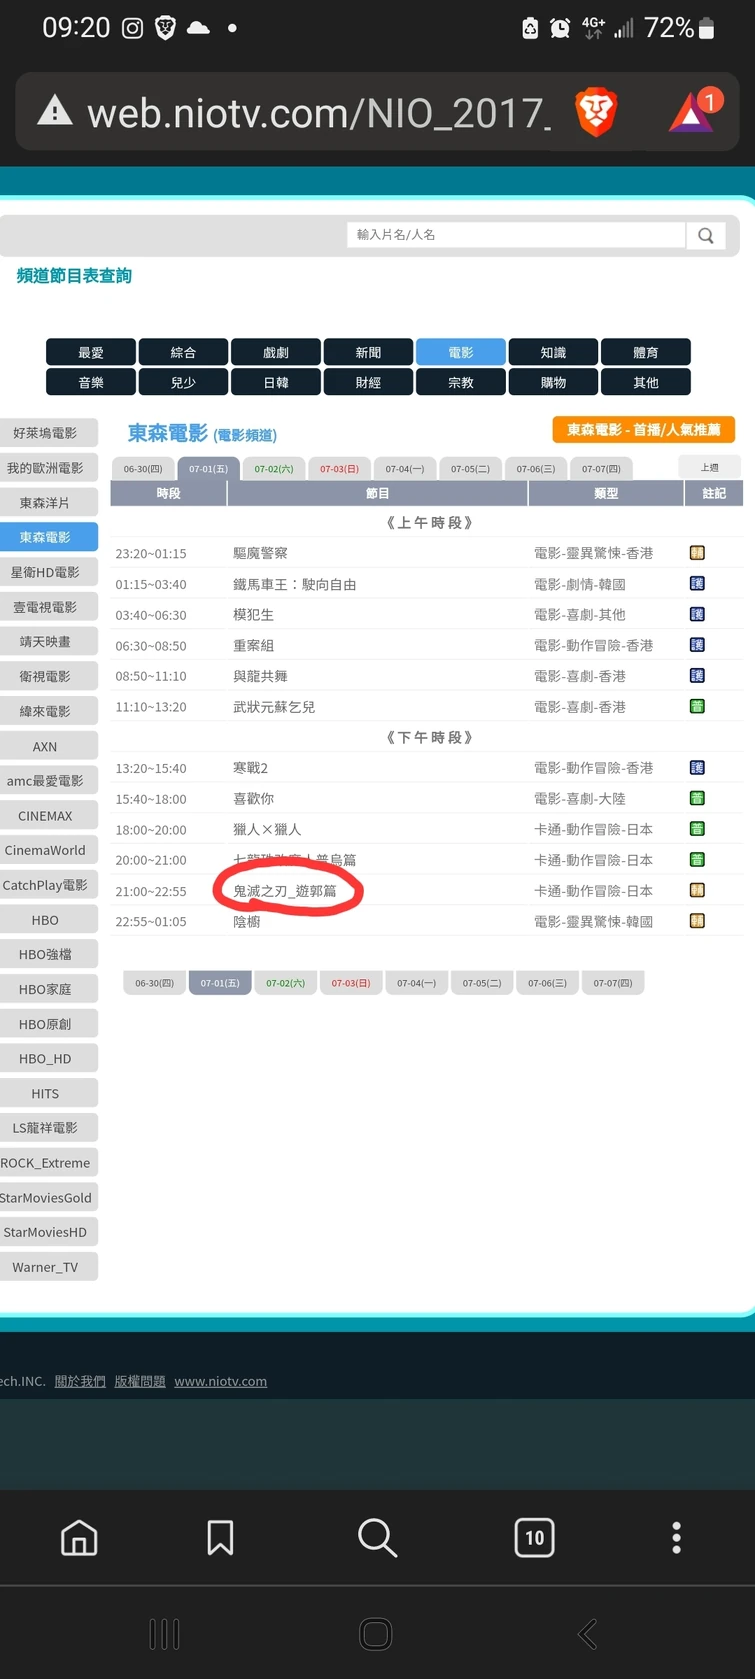
Task: Click the 上週 previous week button
Action: (709, 467)
